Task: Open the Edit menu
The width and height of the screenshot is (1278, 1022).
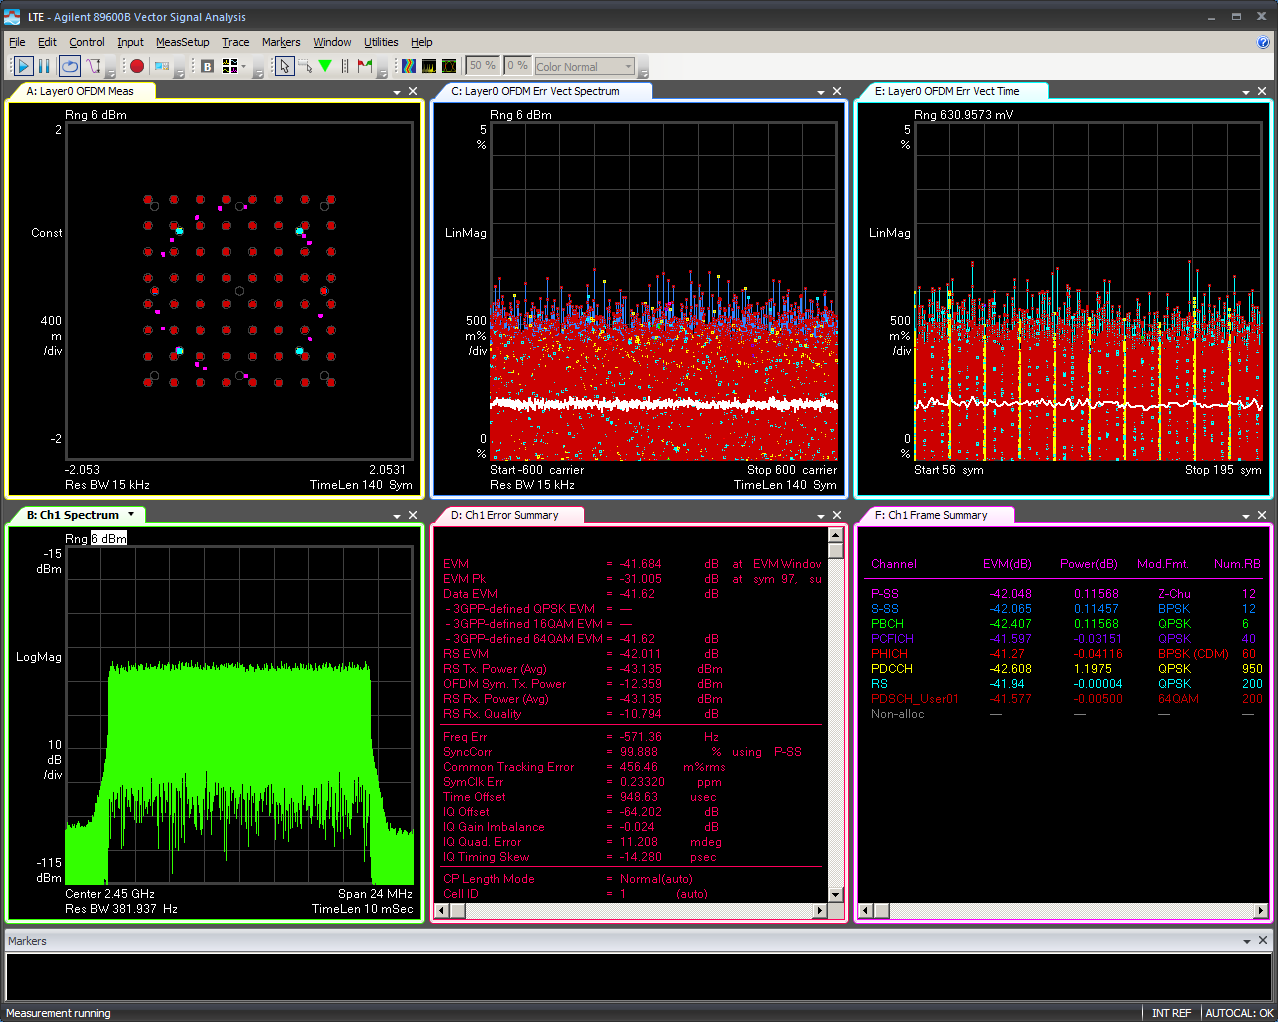Action: click(47, 42)
